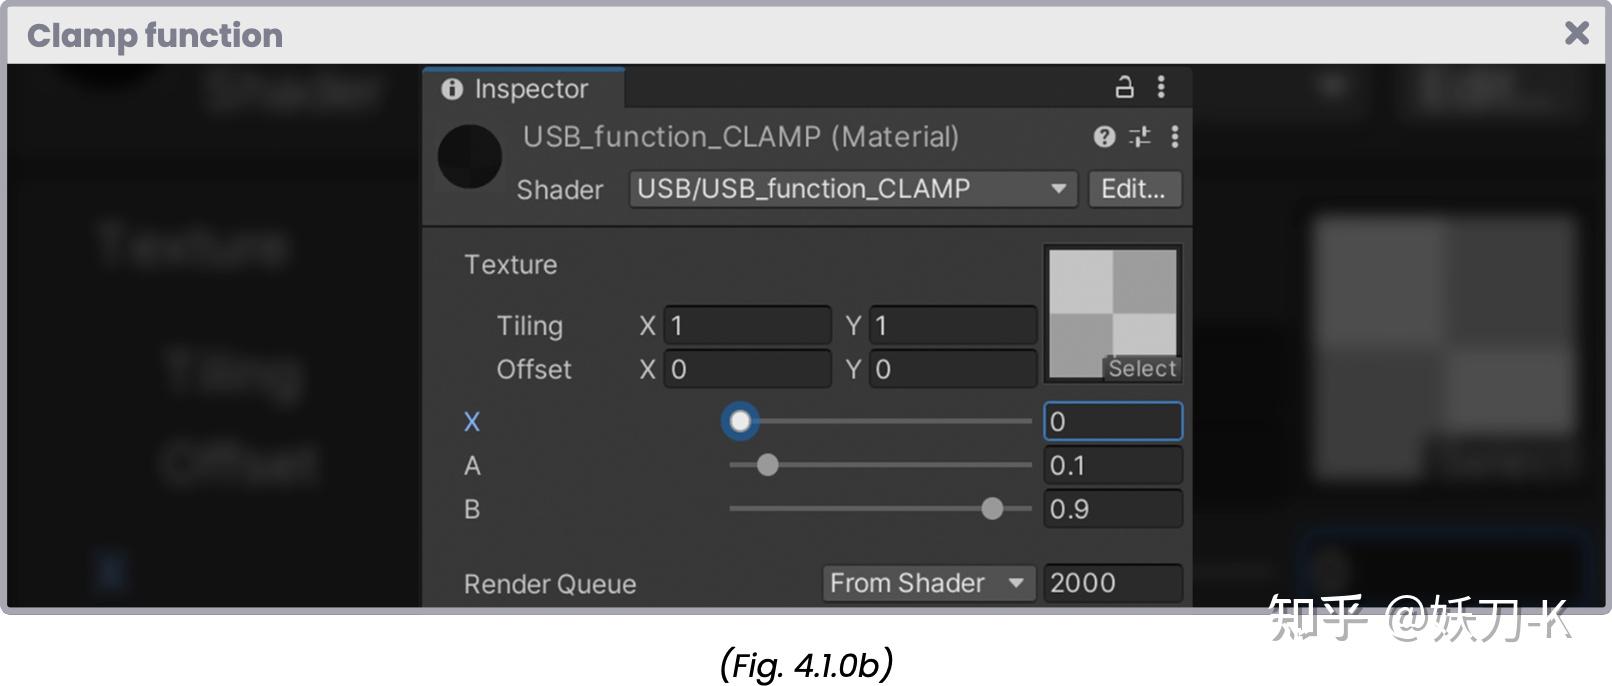Open the material's three-dot context menu
The height and width of the screenshot is (686, 1612).
click(1174, 137)
